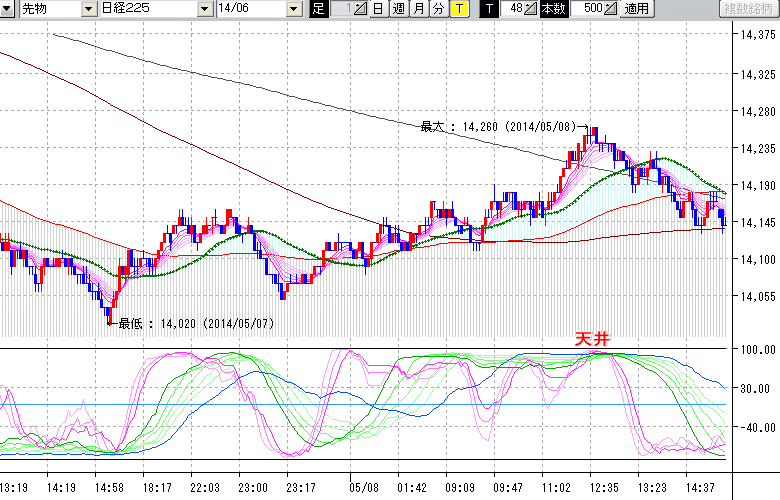Click the yellow highlighted T tick button
Screen dimensions: 780x500
coord(458,9)
